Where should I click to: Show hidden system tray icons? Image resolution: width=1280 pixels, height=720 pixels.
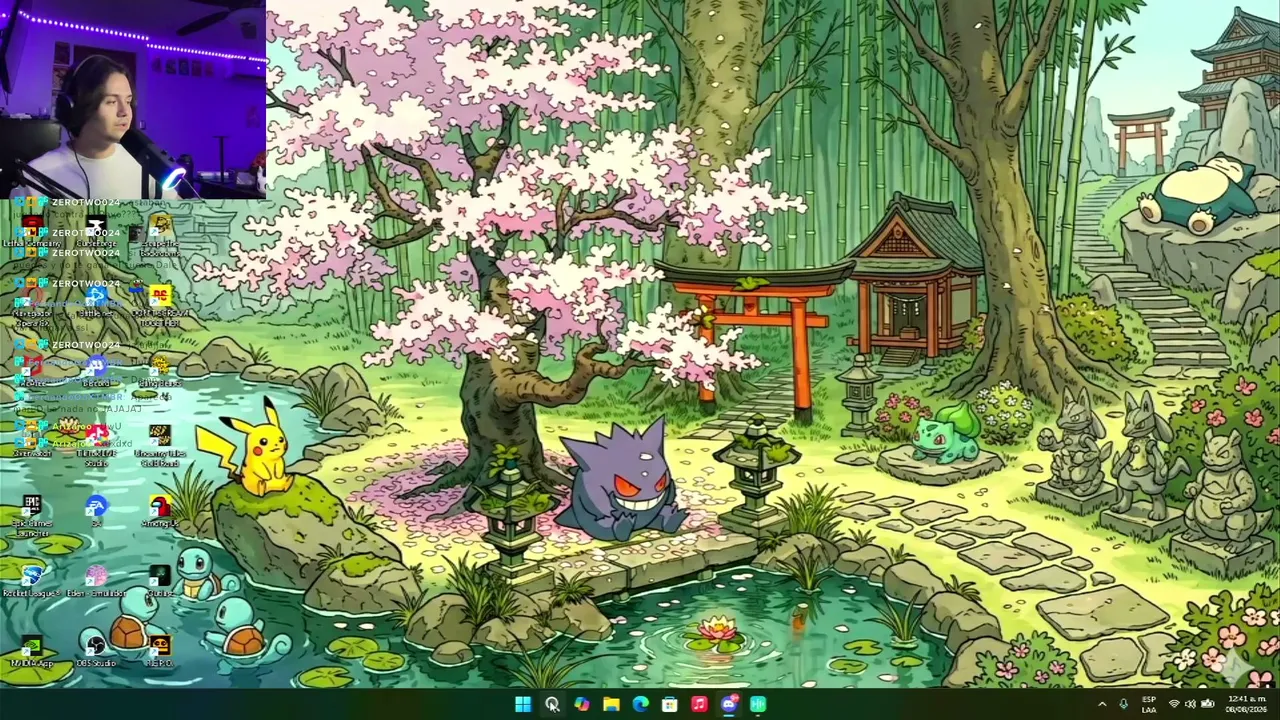pos(1102,704)
